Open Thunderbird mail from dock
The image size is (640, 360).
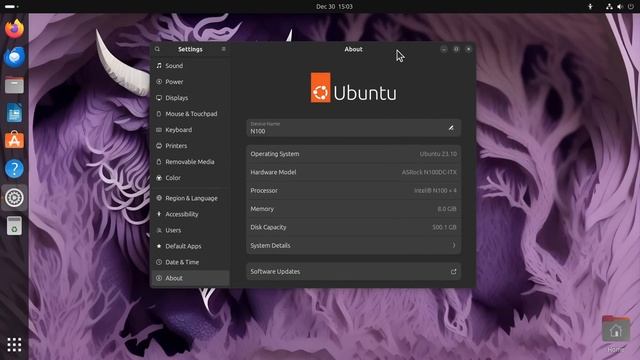point(14,57)
